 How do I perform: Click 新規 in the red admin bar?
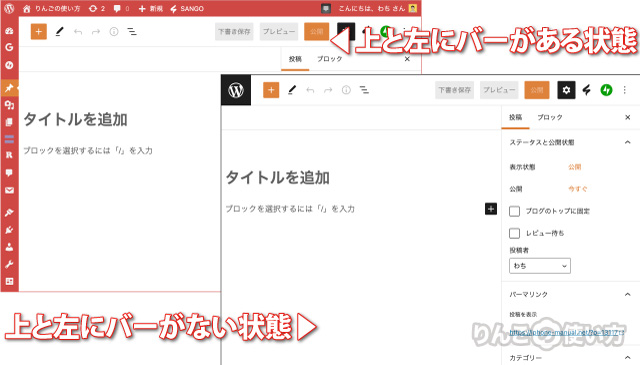click(x=151, y=9)
